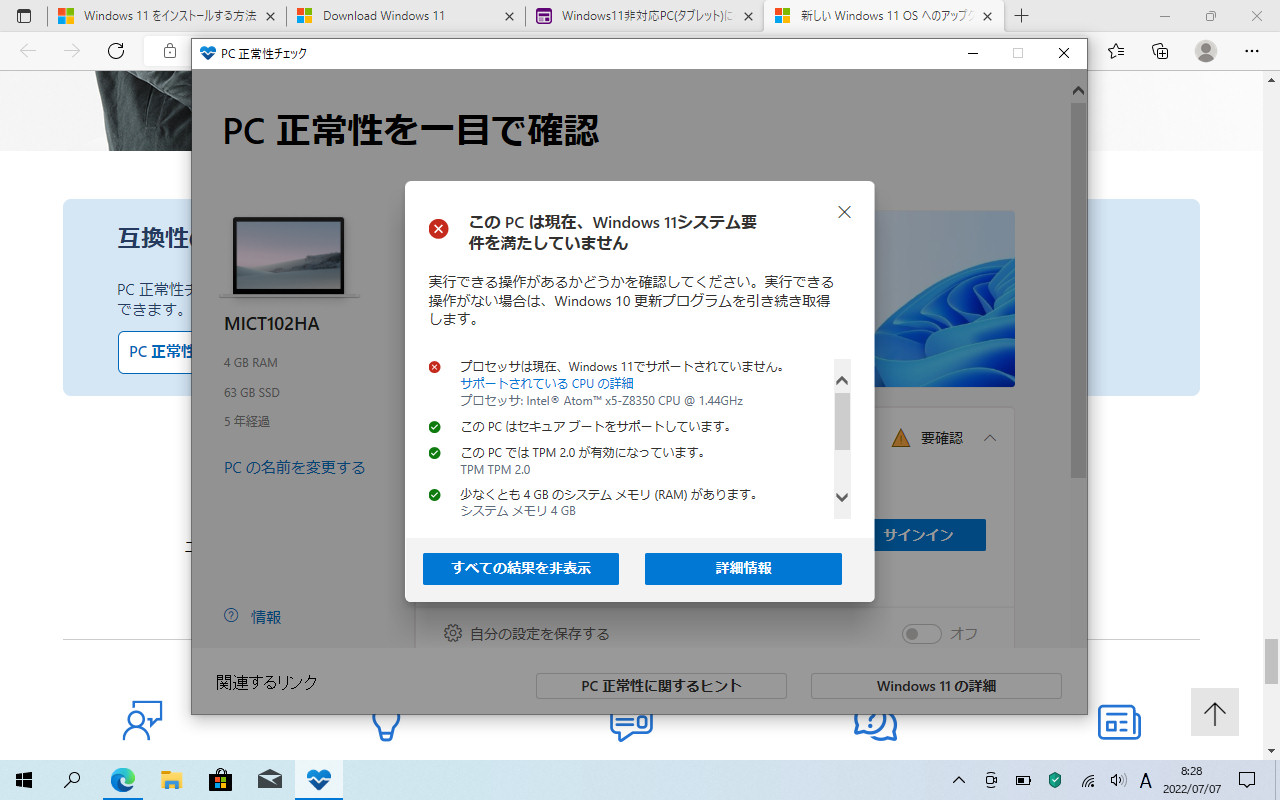Click the browser refresh button

[x=115, y=51]
